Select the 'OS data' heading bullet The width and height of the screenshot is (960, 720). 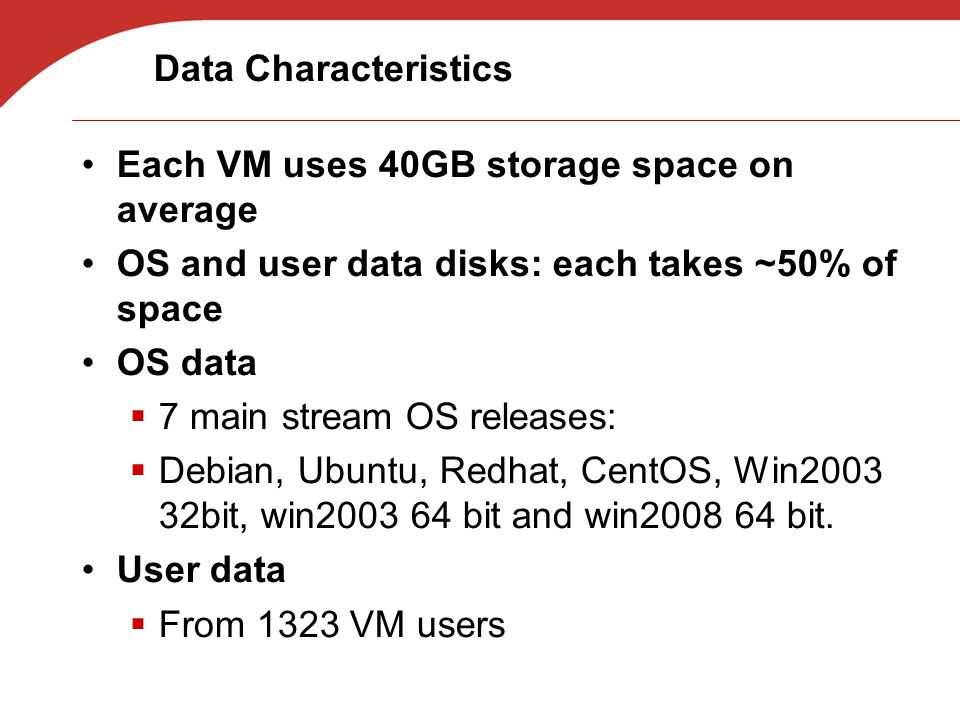point(187,362)
